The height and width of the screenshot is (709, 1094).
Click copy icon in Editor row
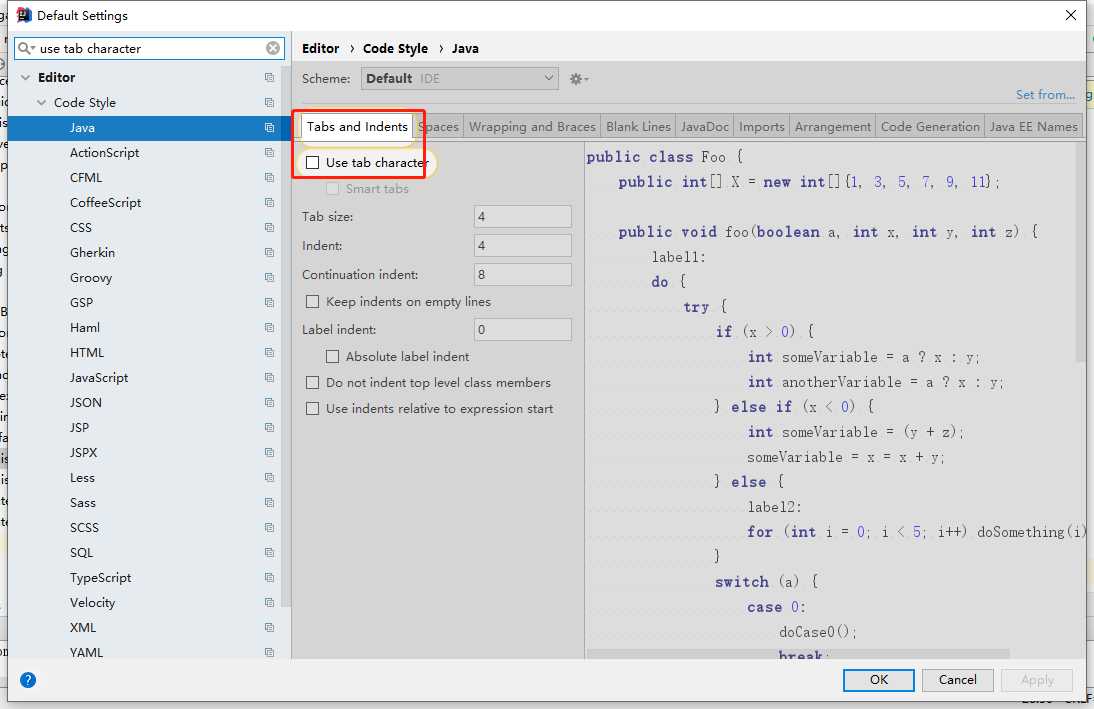269,77
